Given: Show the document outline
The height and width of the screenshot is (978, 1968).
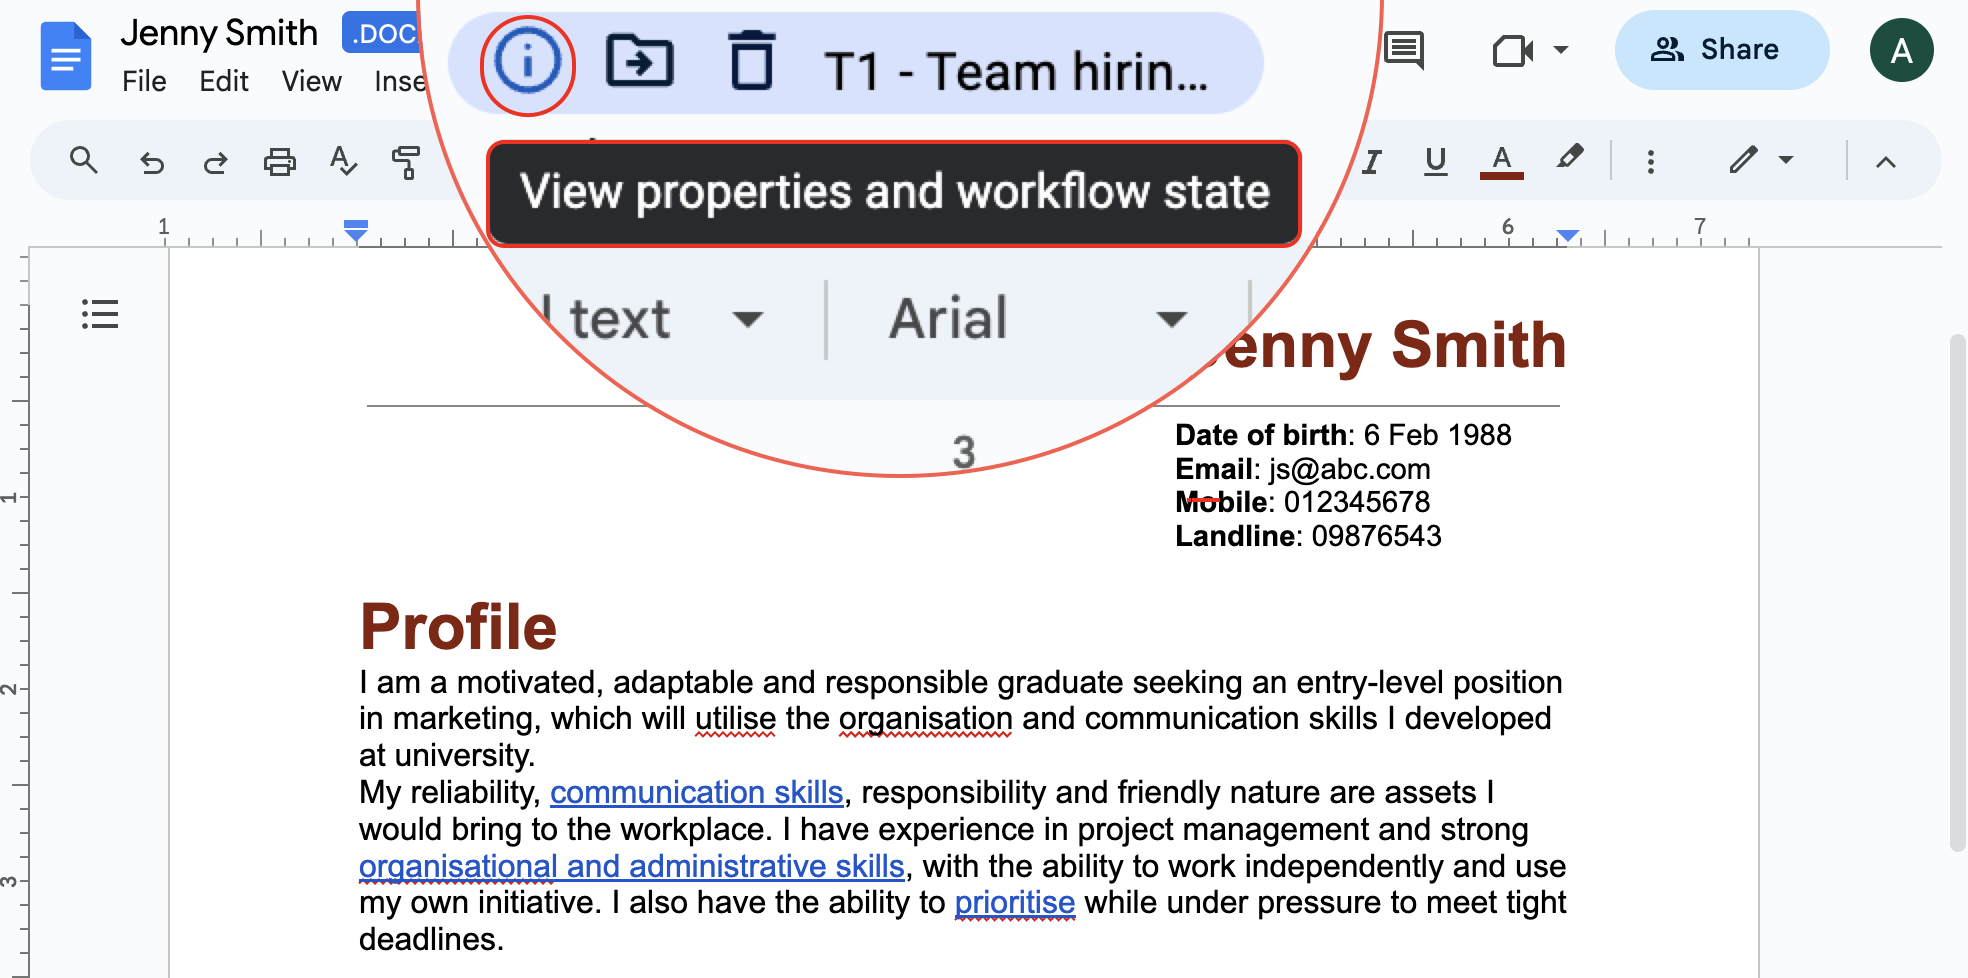Looking at the screenshot, I should [100, 314].
